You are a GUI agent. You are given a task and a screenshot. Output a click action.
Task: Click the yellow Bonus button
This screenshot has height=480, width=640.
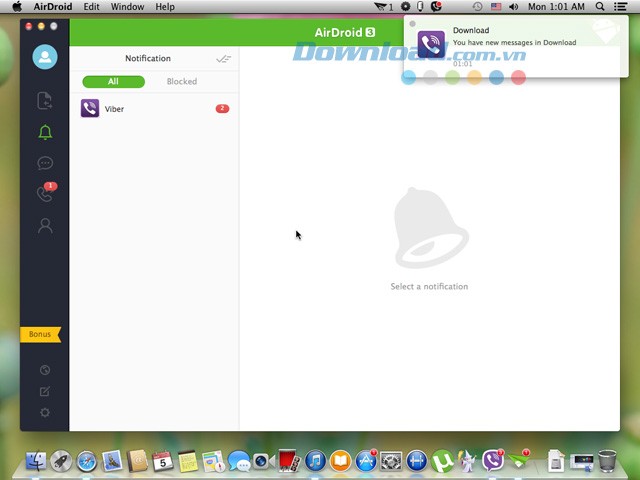[x=40, y=334]
